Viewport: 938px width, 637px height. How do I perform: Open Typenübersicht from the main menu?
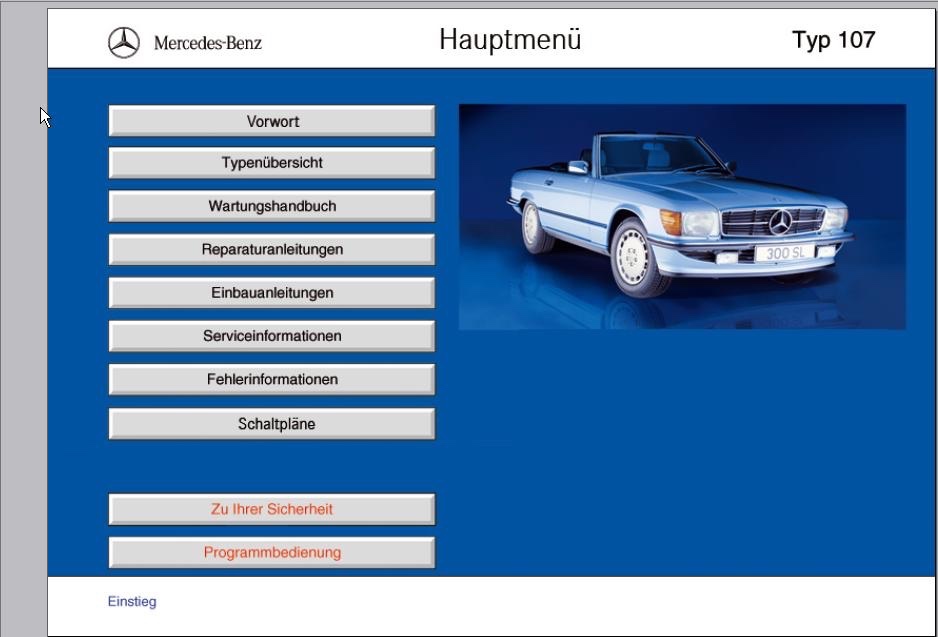point(272,163)
